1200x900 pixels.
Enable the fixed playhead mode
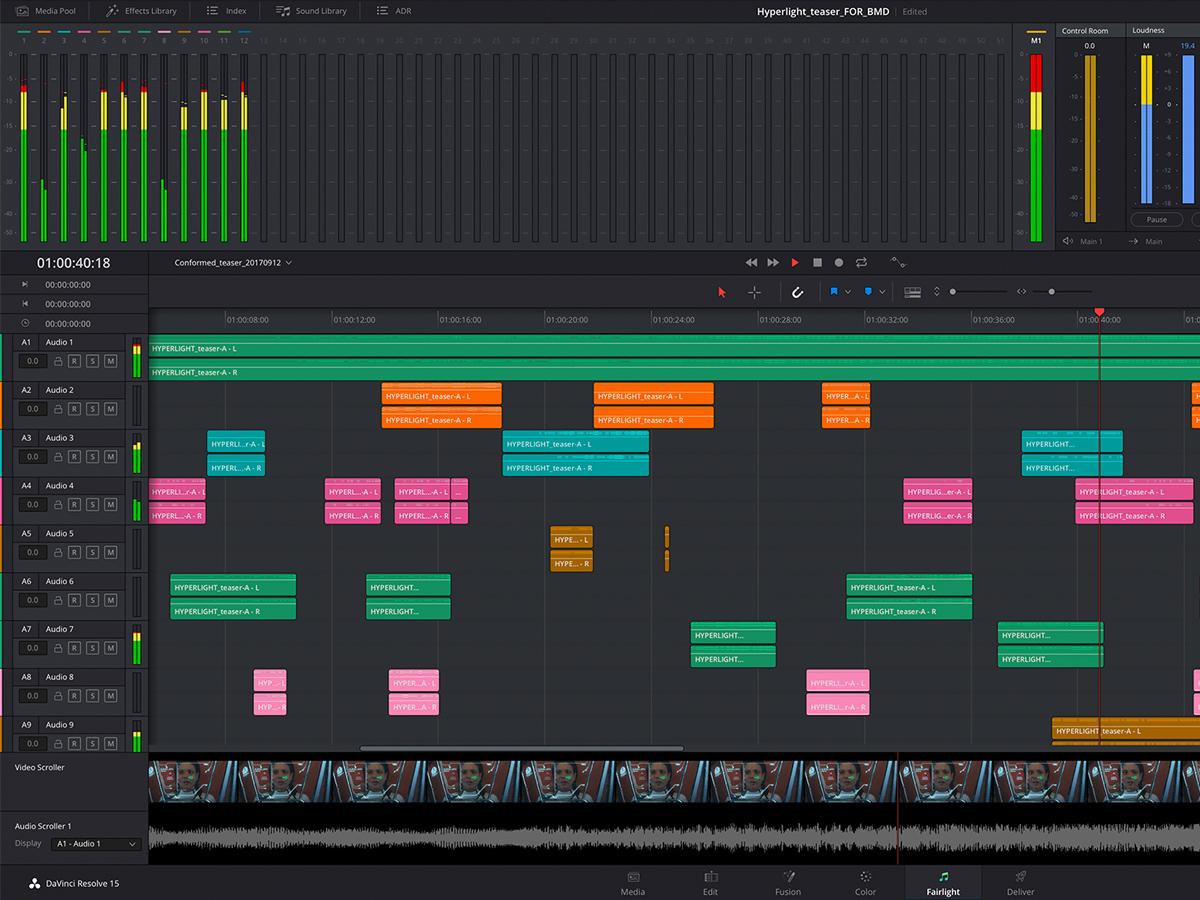(x=914, y=291)
